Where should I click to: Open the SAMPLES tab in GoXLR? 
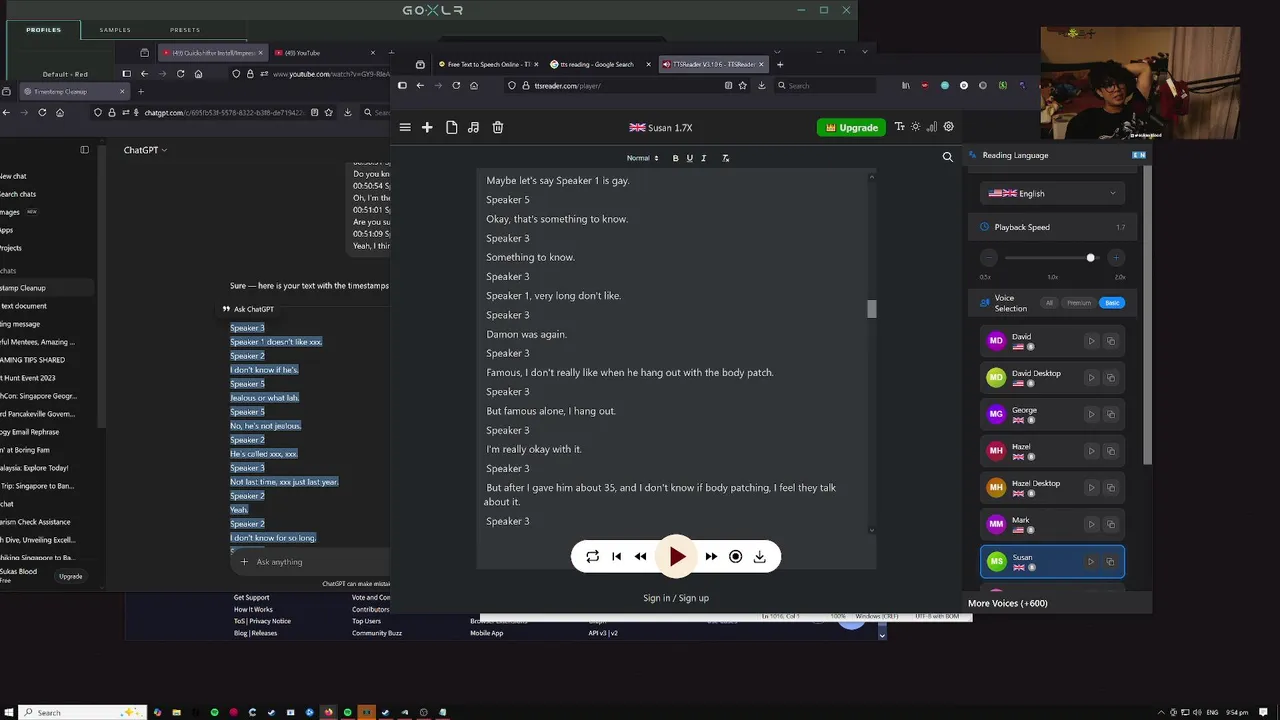click(x=115, y=30)
